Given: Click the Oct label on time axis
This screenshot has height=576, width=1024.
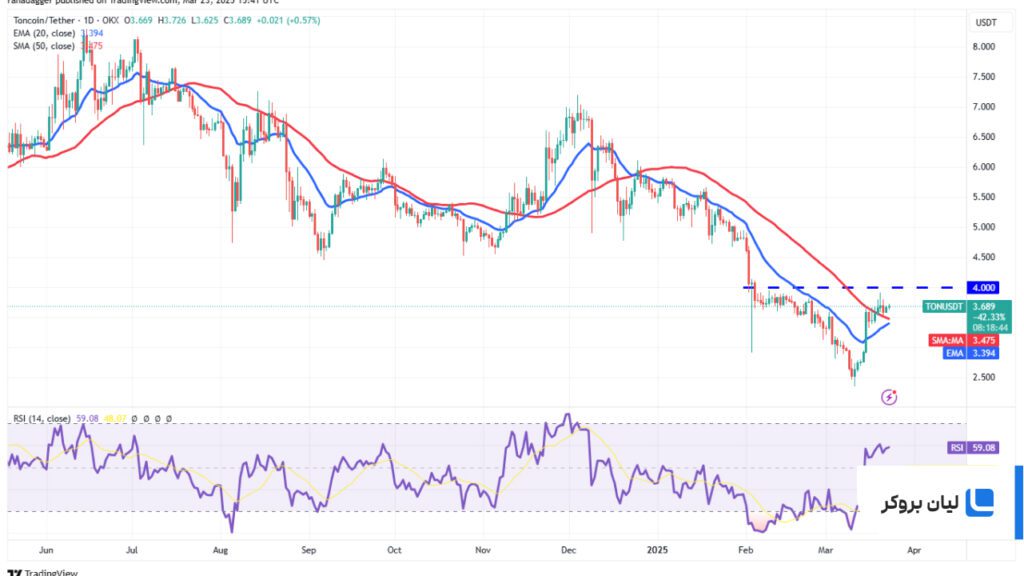Looking at the screenshot, I should (x=394, y=551).
